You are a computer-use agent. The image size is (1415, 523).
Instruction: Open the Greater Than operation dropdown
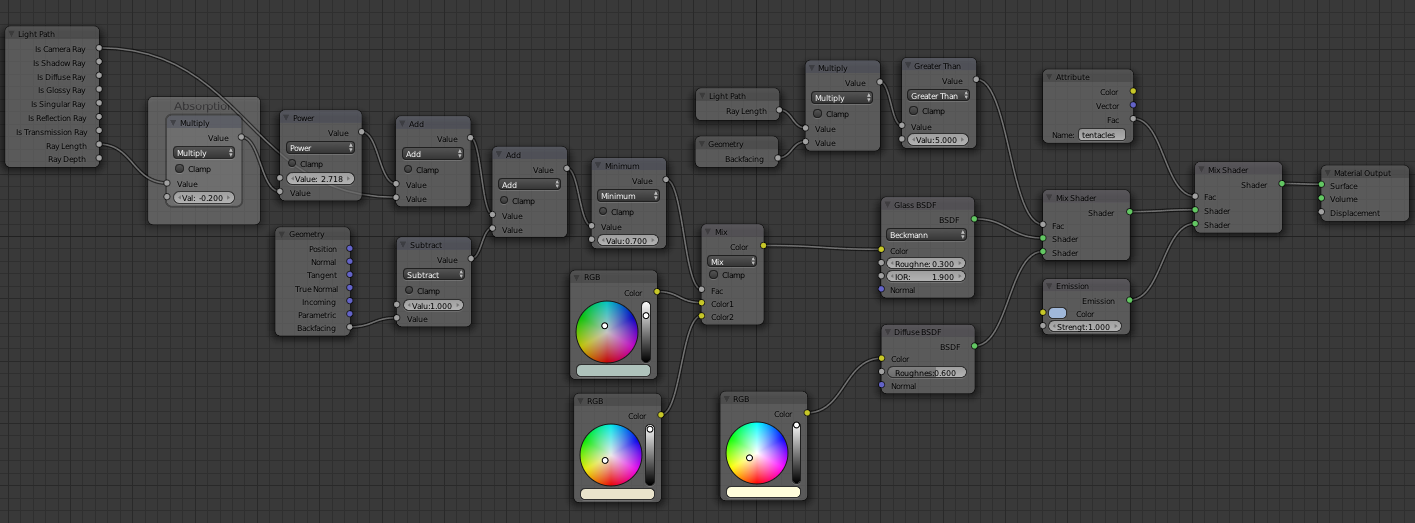tap(940, 96)
